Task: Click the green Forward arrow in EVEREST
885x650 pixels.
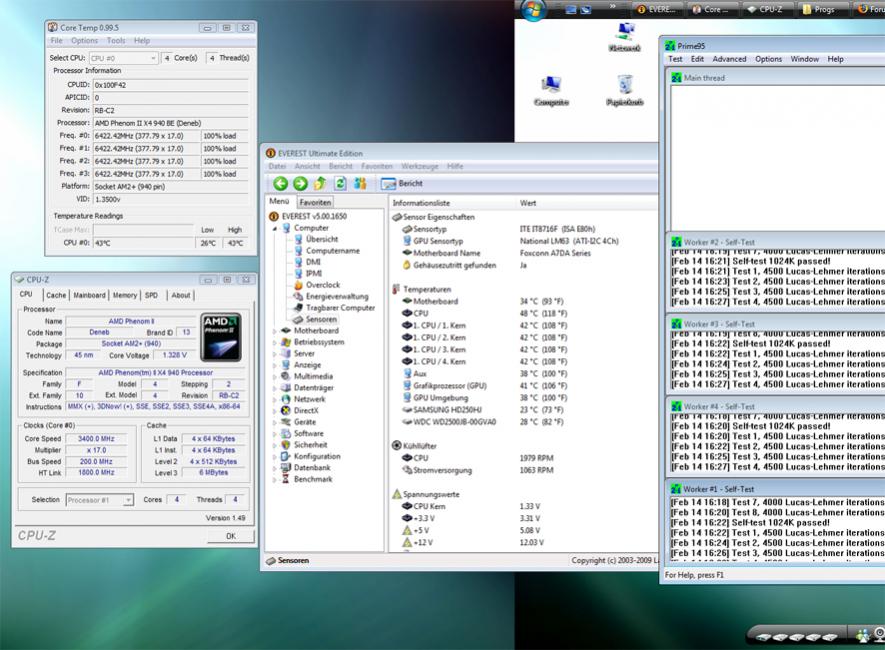Action: 300,184
